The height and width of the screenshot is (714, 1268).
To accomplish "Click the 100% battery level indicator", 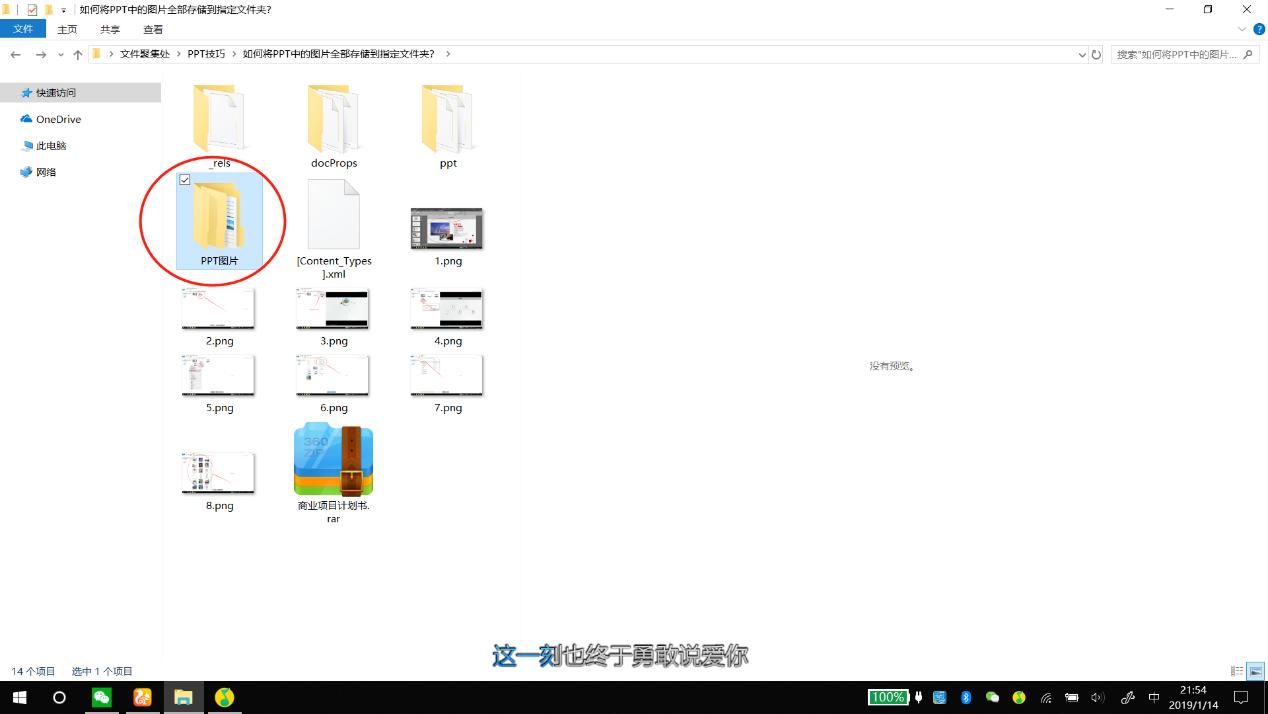I will 888,697.
